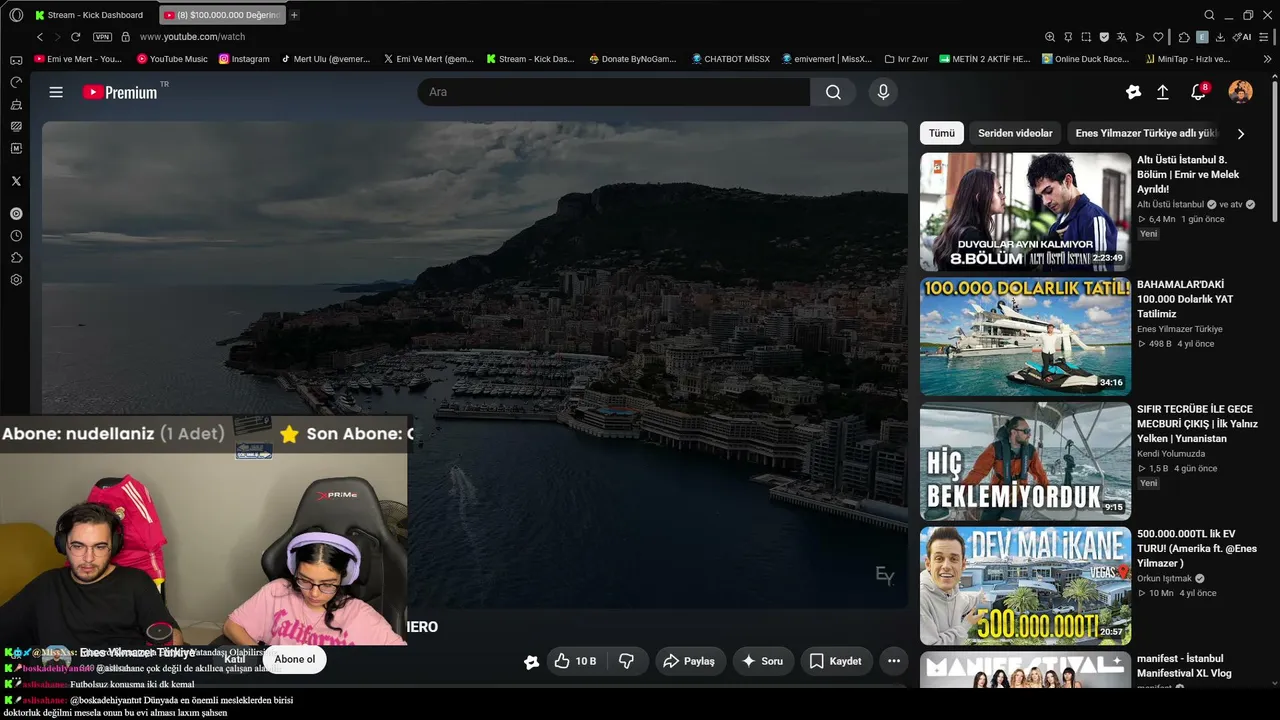Open the 100.000 Dolarlık Tatil thumbnail
Viewport: 1280px width, 720px height.
[1025, 337]
